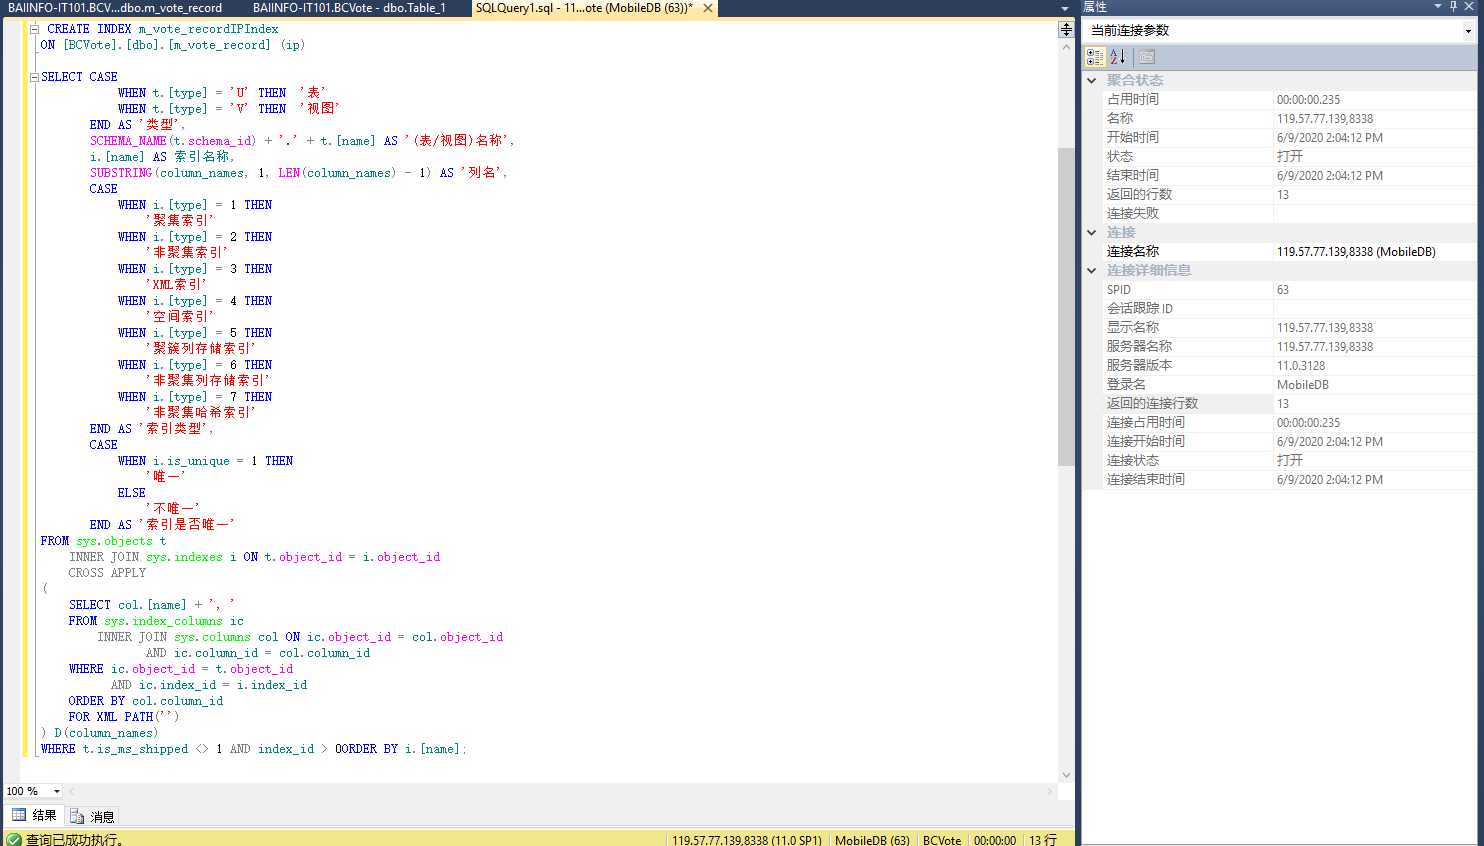This screenshot has width=1484, height=846.
Task: Switch to BAIINFO-IT101.BCV...dbo.m_vote_record tab
Action: tap(115, 8)
